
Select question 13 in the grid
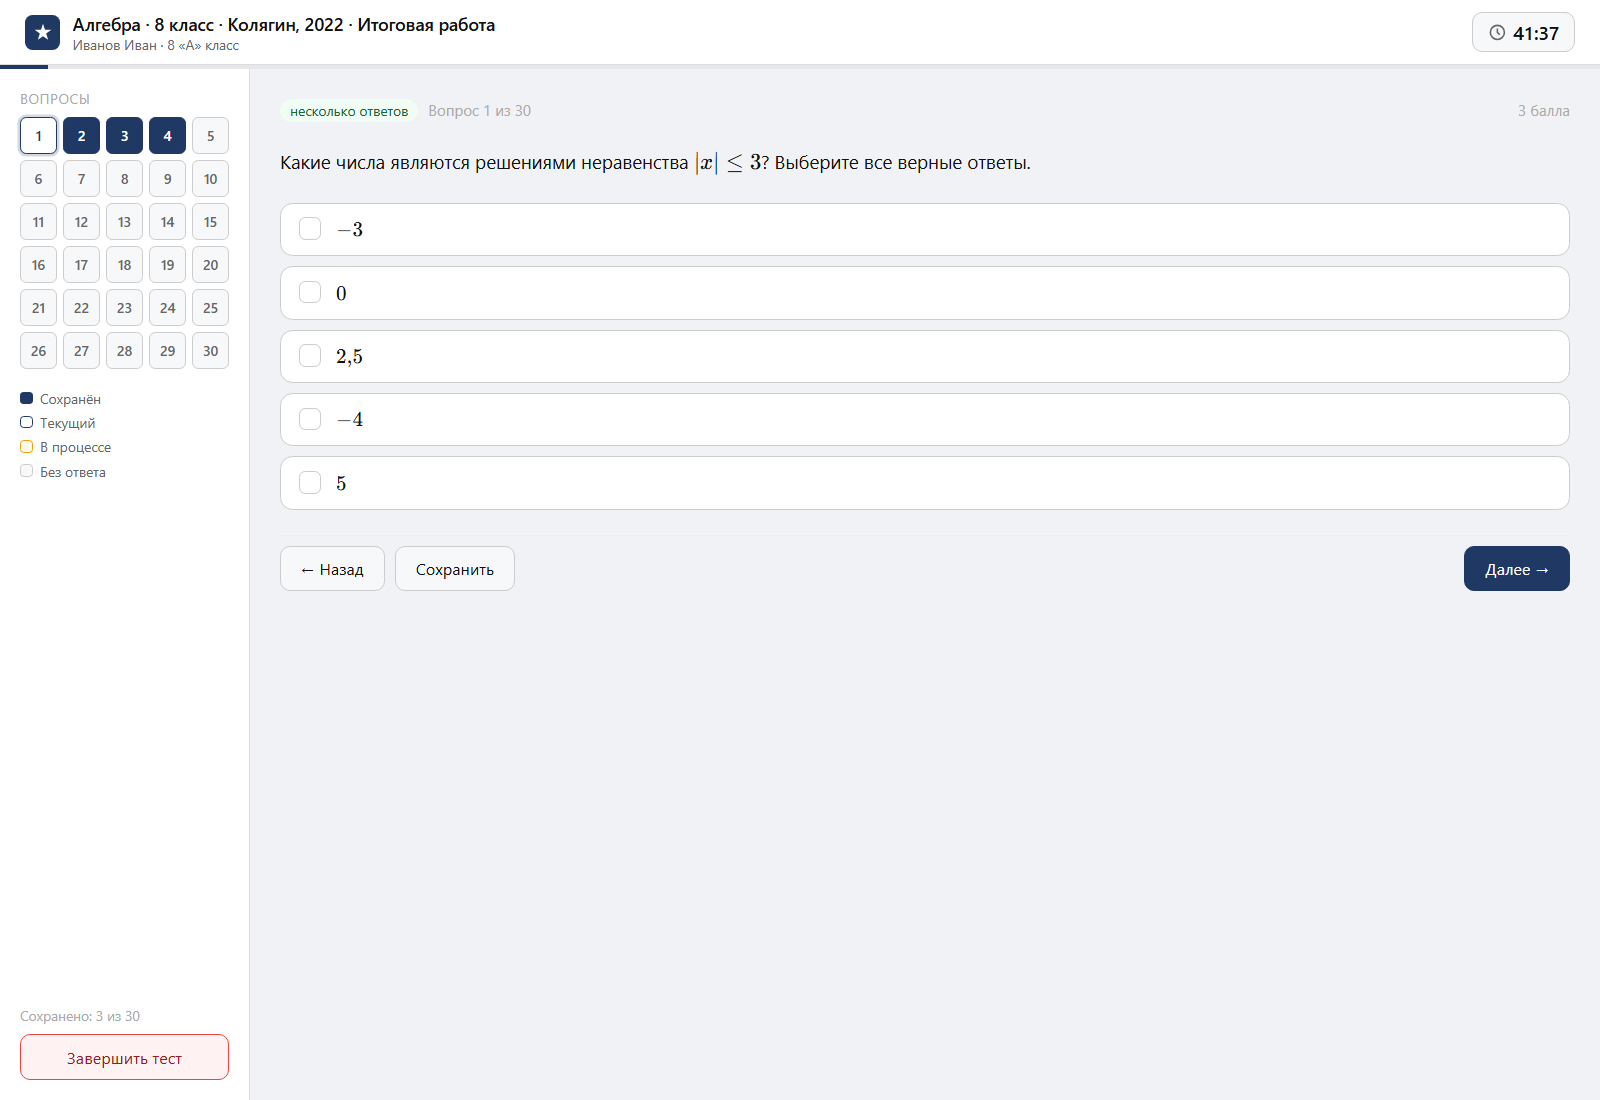click(124, 222)
